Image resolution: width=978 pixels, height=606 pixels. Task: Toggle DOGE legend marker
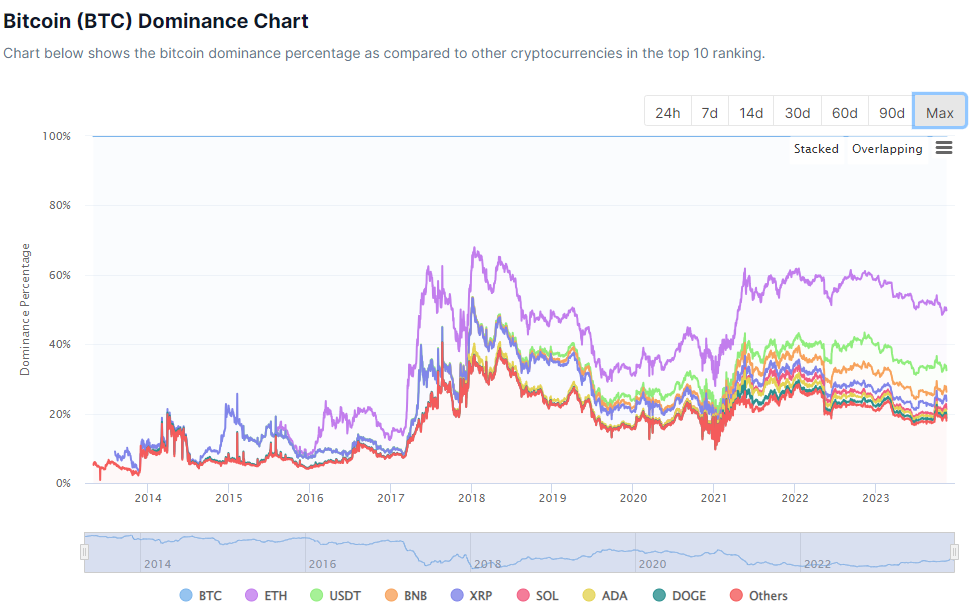(x=658, y=596)
